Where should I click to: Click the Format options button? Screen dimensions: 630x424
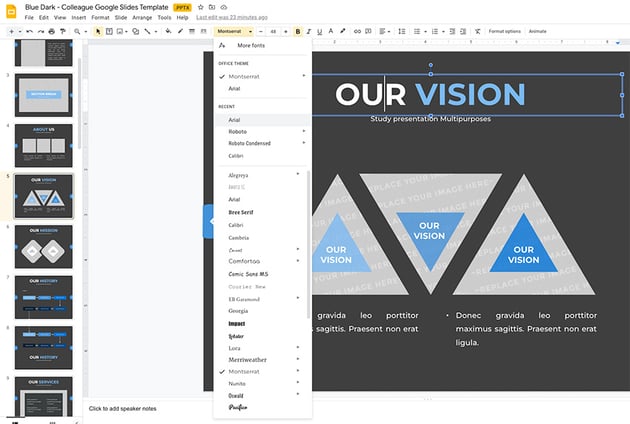[x=504, y=32]
